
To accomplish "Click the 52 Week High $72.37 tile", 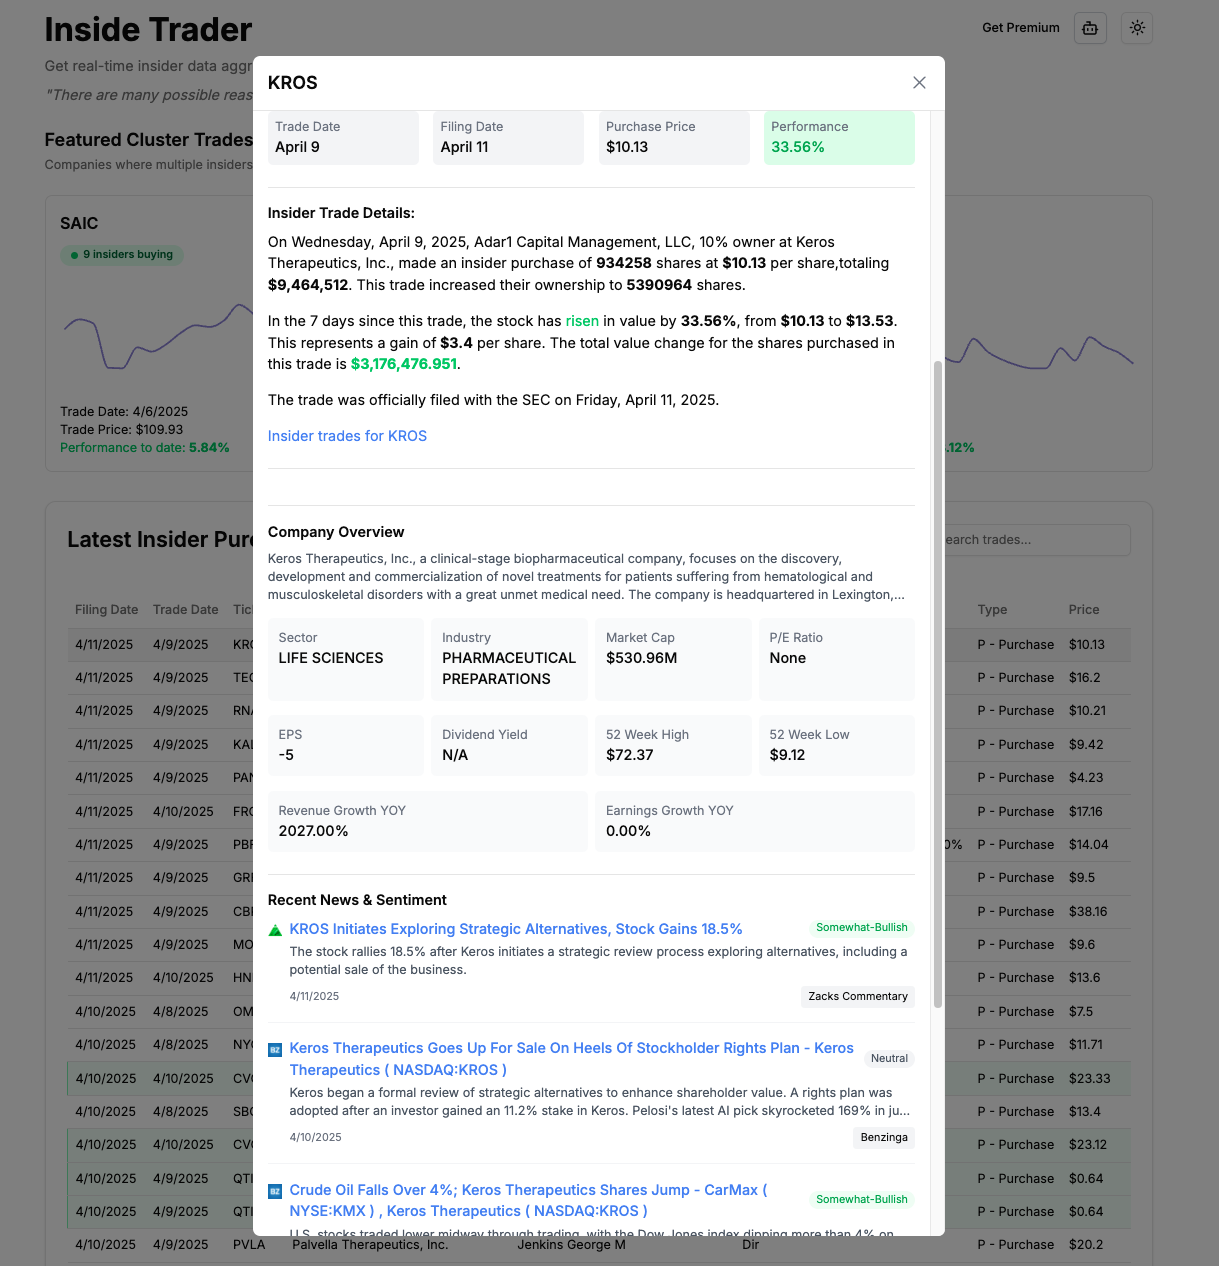I will coord(673,745).
